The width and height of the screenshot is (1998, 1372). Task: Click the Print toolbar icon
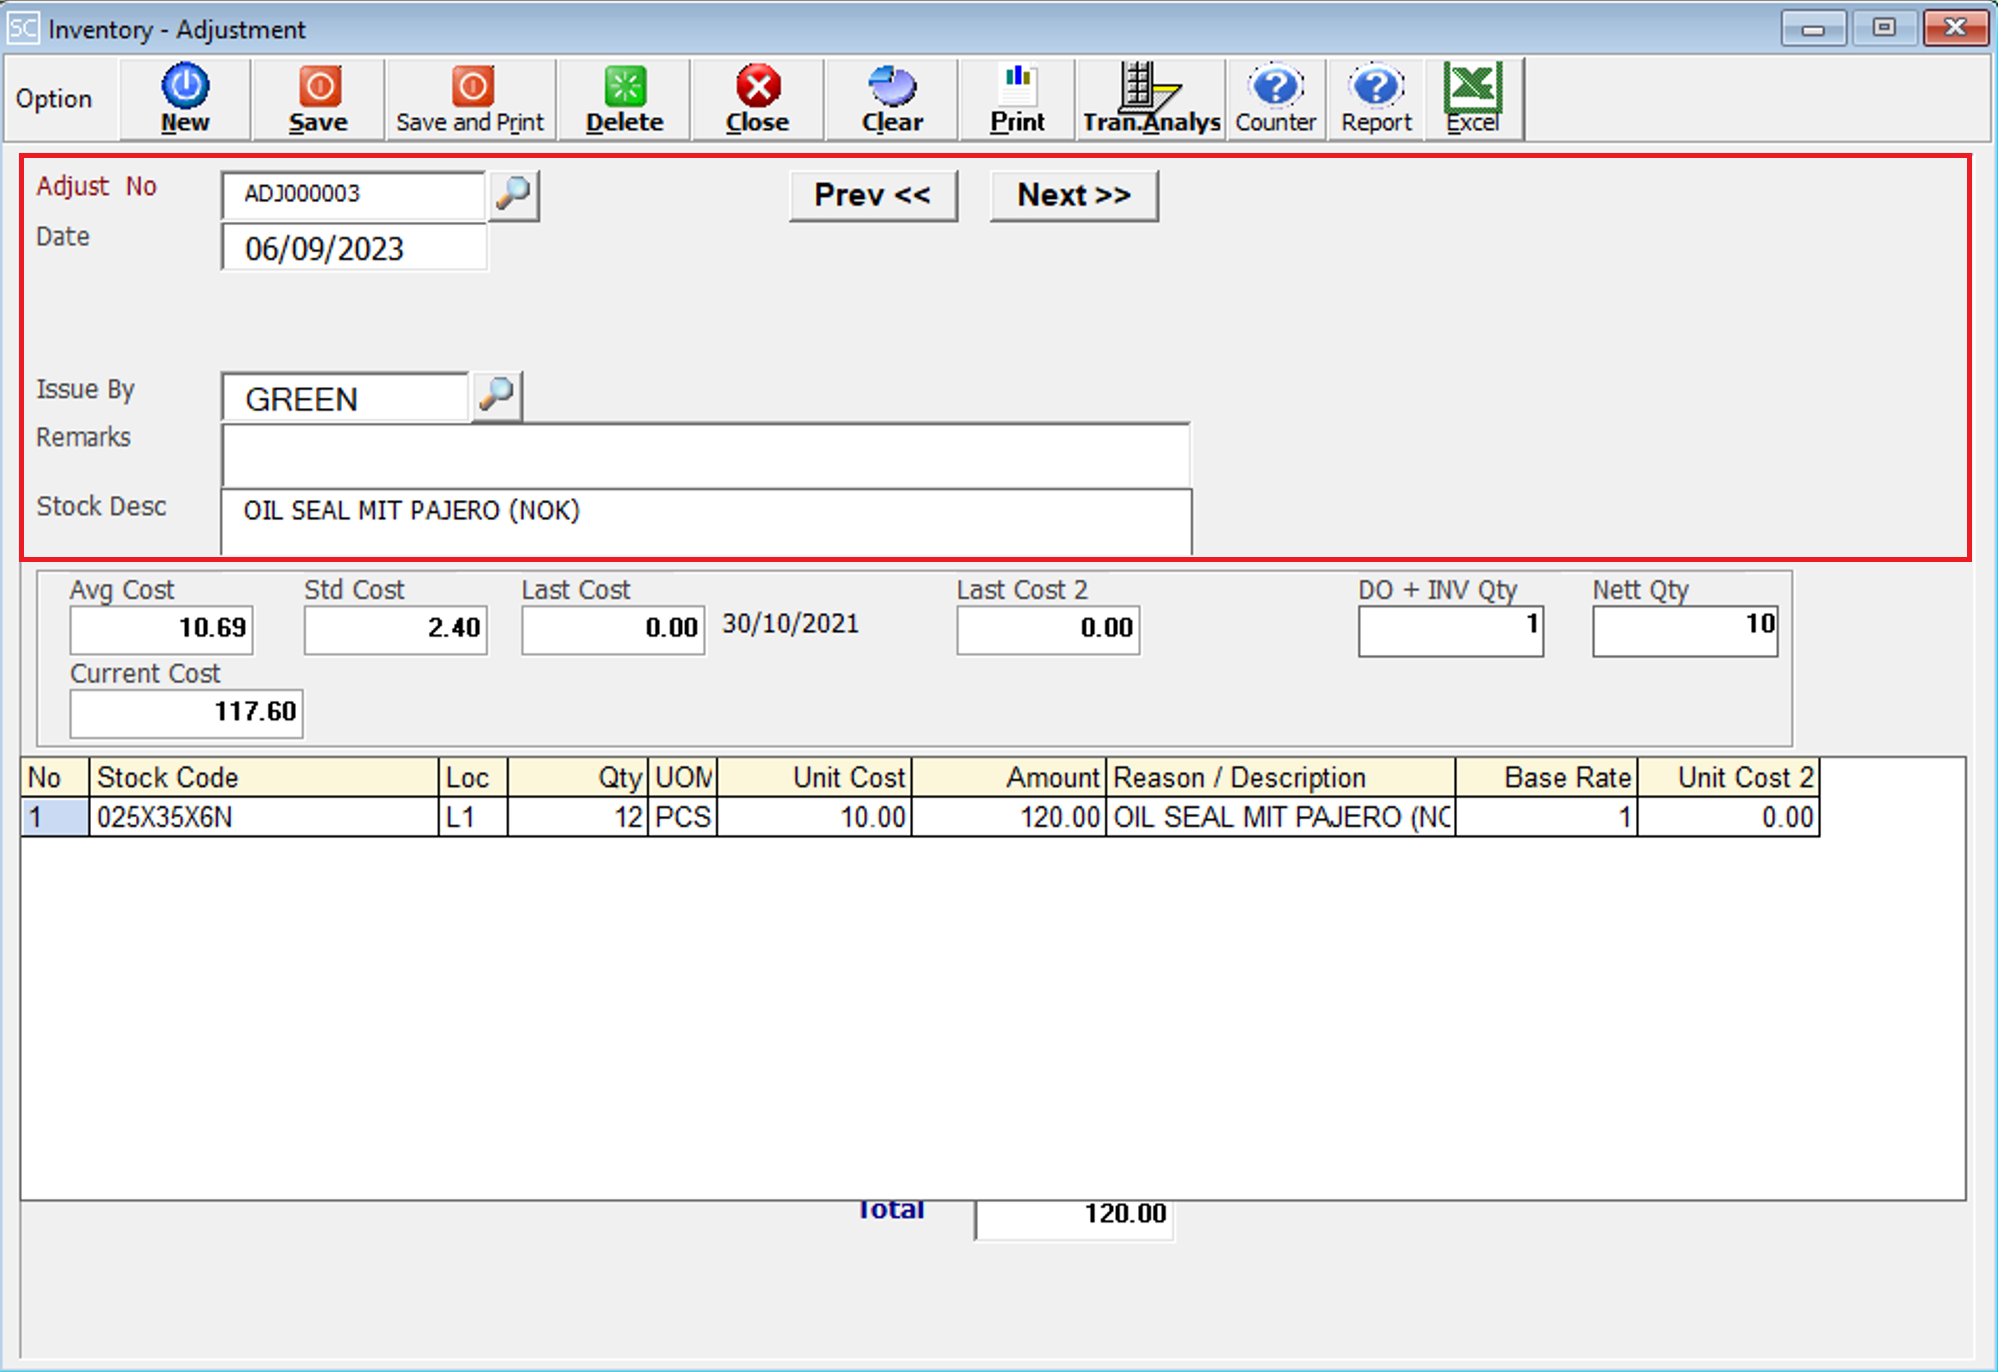(x=1017, y=98)
